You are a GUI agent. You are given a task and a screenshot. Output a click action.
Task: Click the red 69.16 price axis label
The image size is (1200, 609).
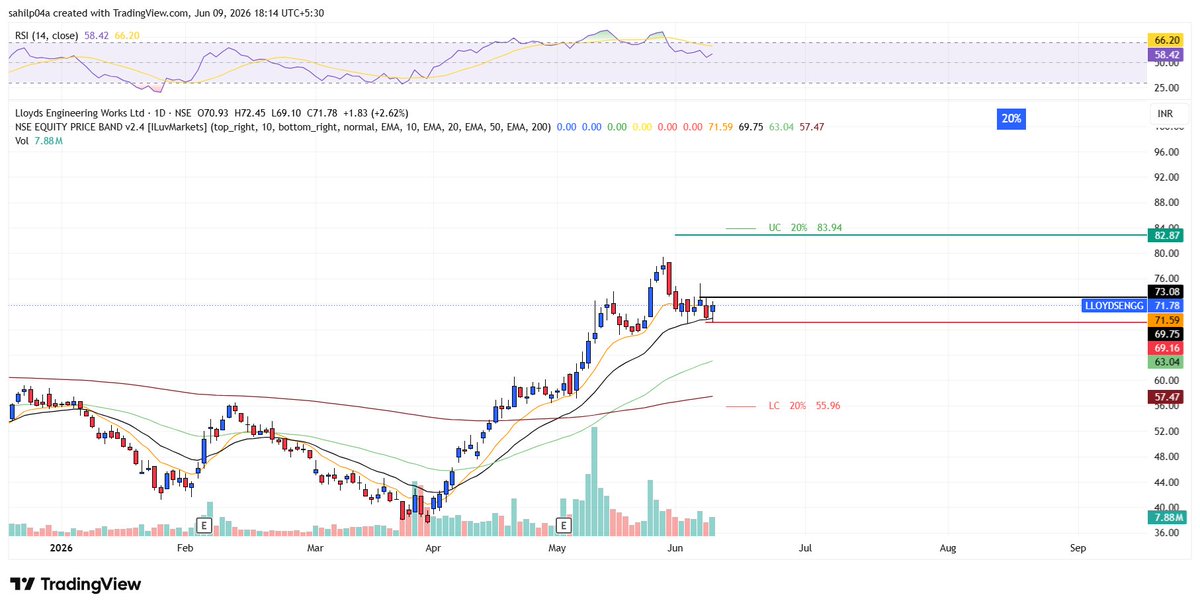point(1167,348)
